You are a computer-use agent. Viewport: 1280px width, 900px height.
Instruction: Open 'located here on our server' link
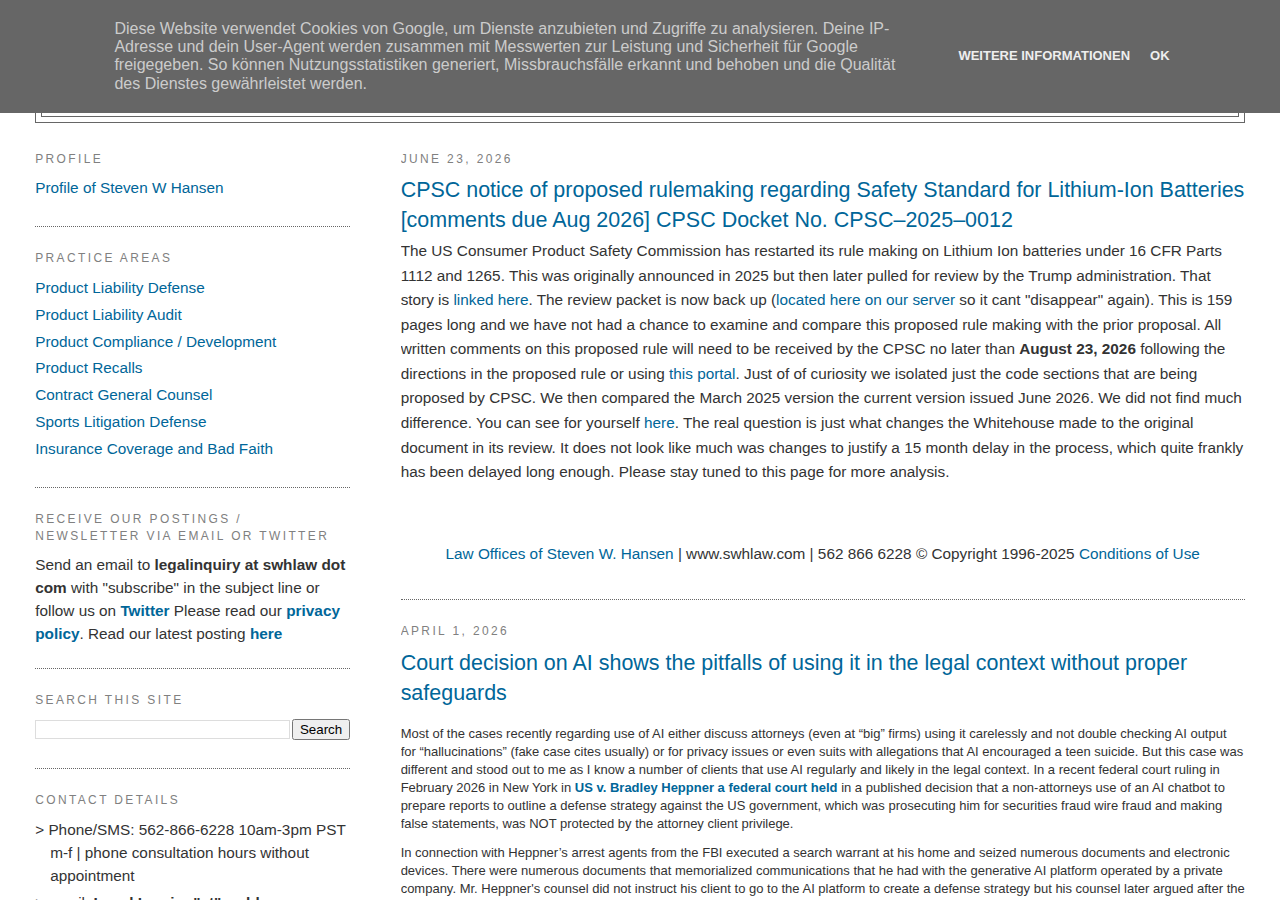[865, 300]
